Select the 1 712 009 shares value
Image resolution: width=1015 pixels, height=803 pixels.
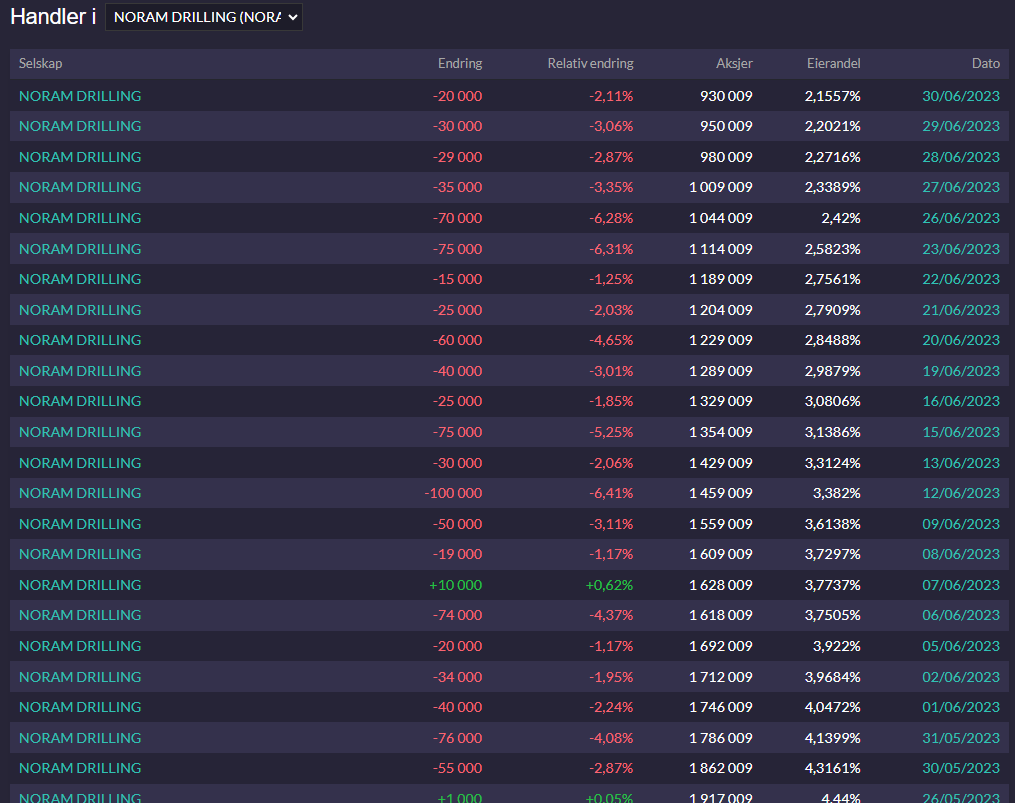(720, 677)
